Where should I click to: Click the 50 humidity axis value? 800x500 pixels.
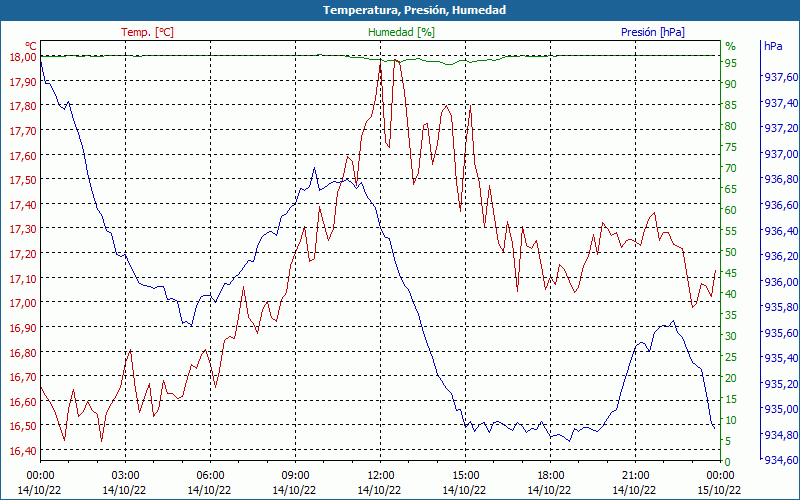(731, 252)
